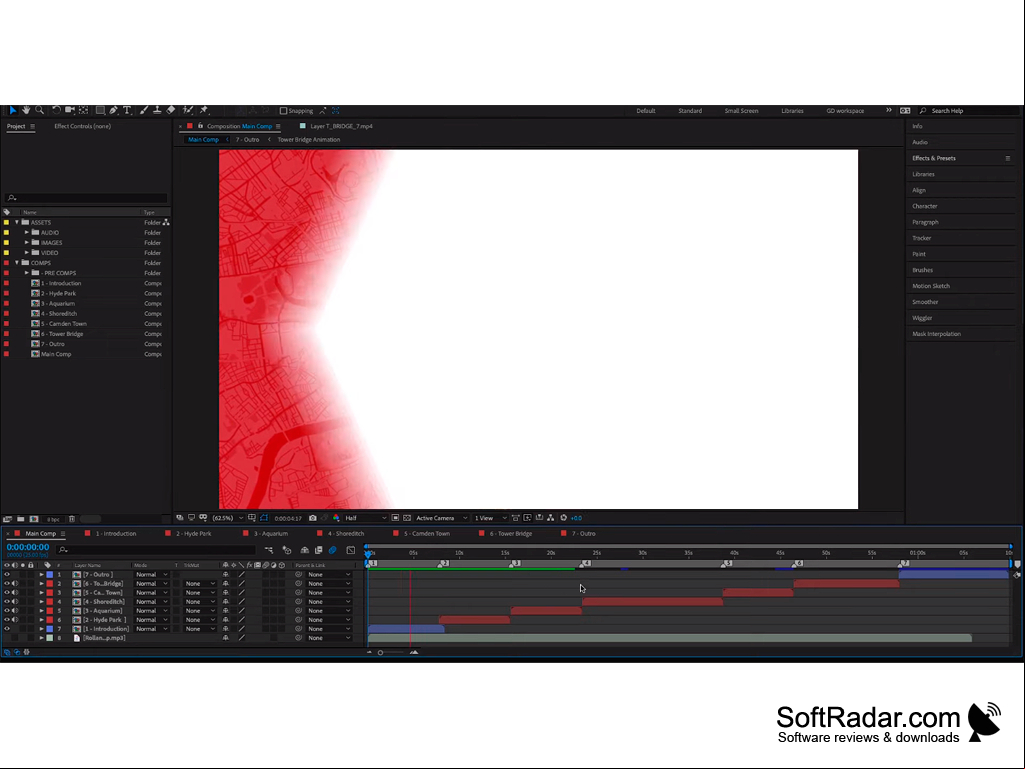
Task: Open Layer T_BRIDGE_7.mp4 viewer tab
Action: coord(341,126)
